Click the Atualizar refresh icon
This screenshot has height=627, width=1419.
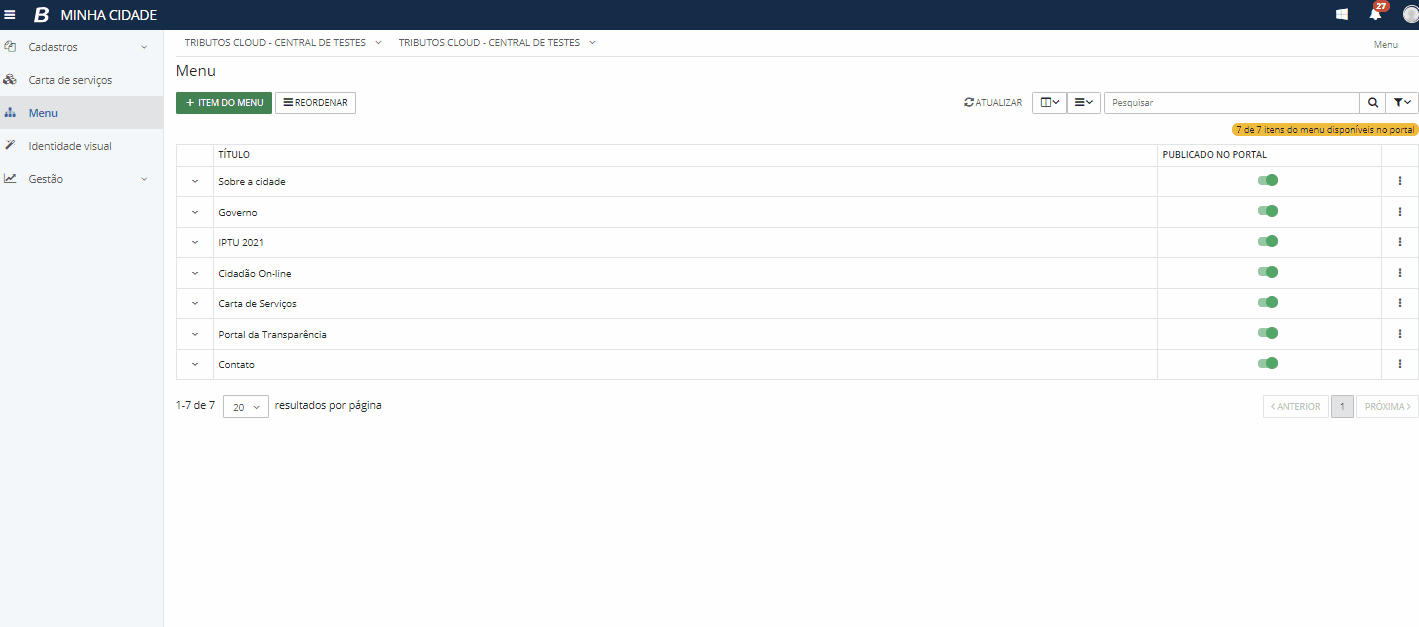[969, 103]
